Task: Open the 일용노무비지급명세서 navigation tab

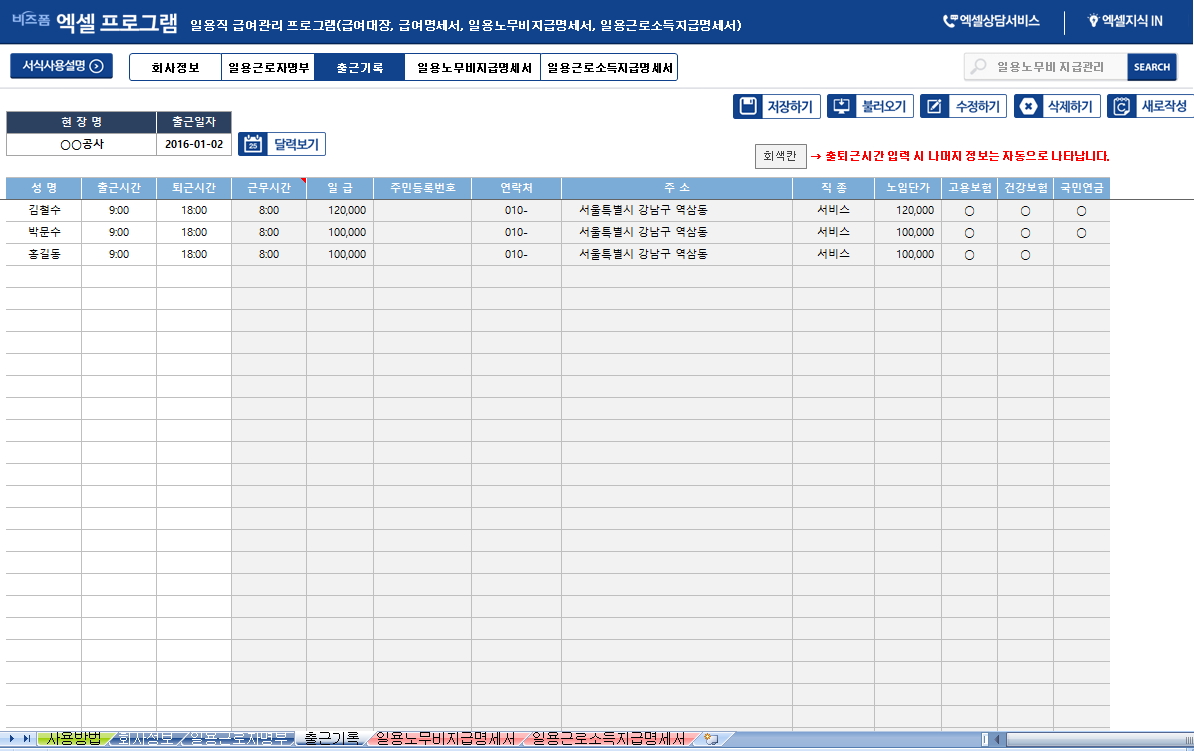Action: 473,68
